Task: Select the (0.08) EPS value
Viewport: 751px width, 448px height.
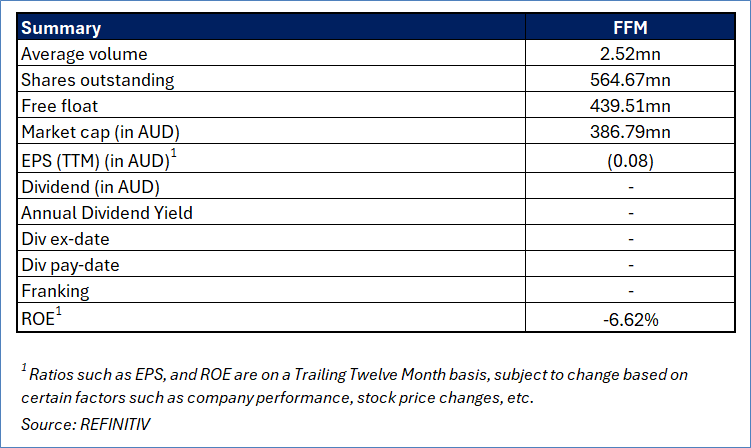Action: [x=630, y=161]
